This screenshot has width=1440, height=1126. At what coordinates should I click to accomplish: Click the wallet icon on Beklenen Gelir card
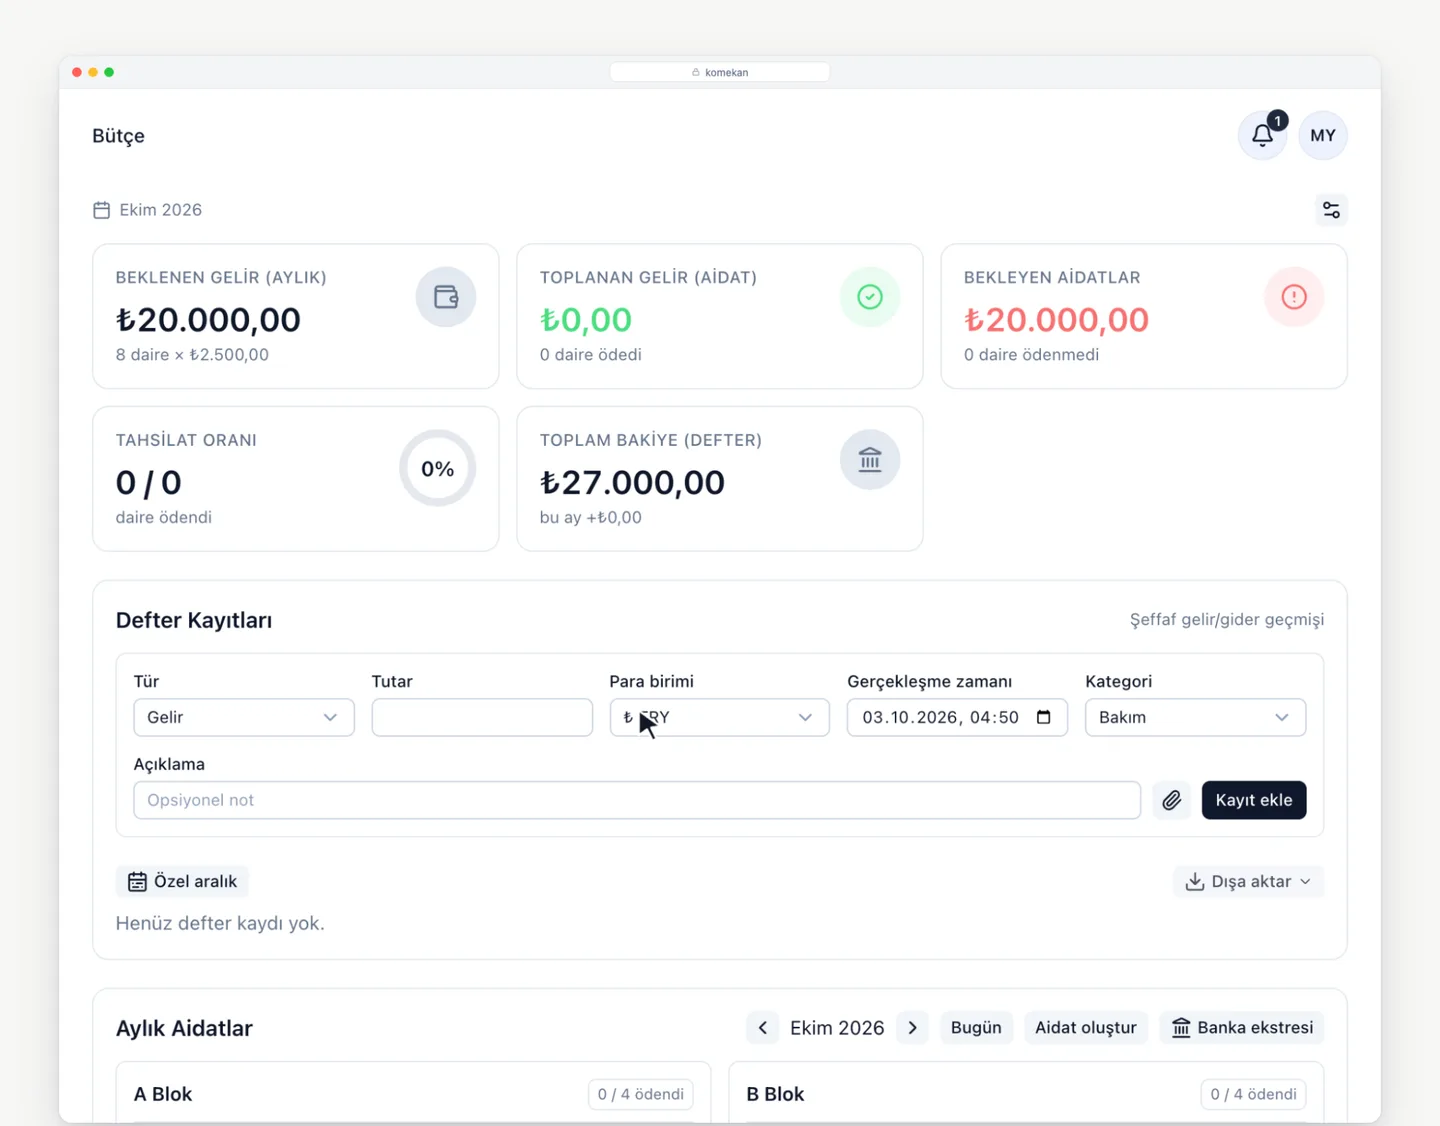[x=446, y=297]
